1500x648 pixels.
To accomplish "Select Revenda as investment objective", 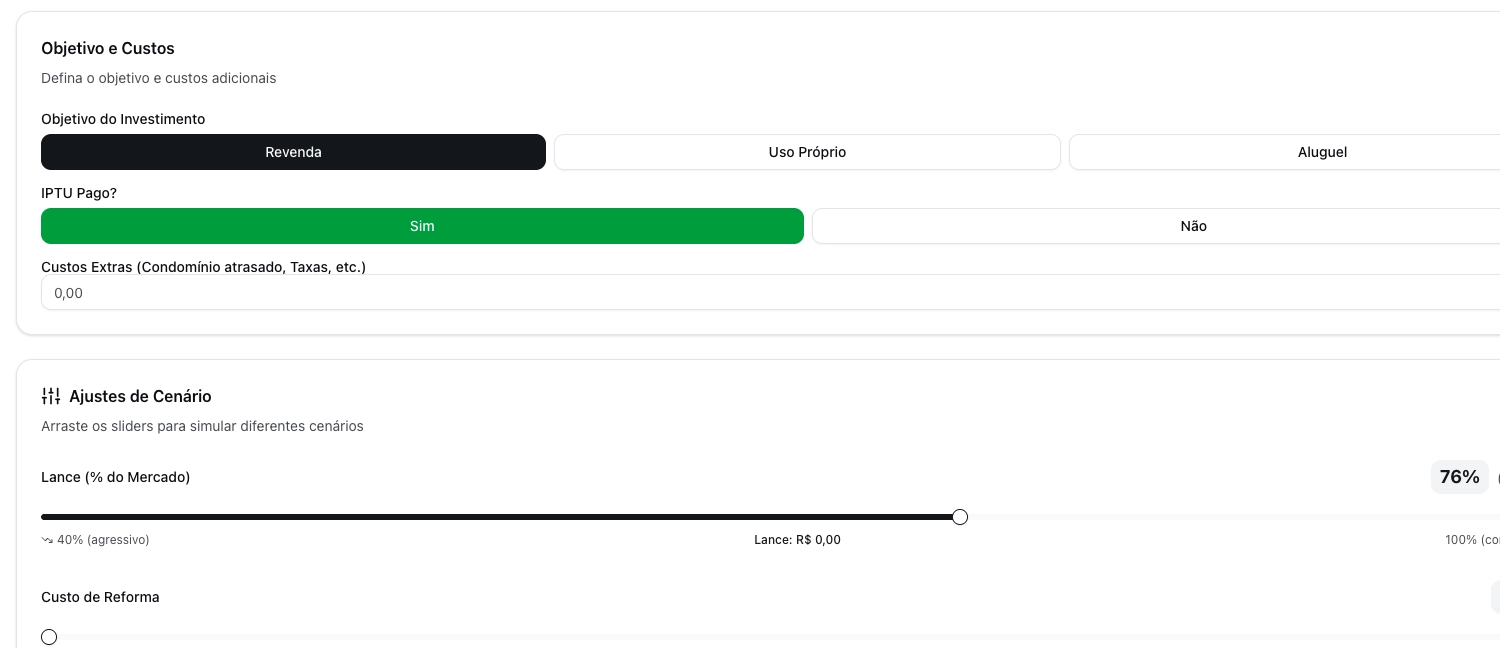I will [293, 152].
